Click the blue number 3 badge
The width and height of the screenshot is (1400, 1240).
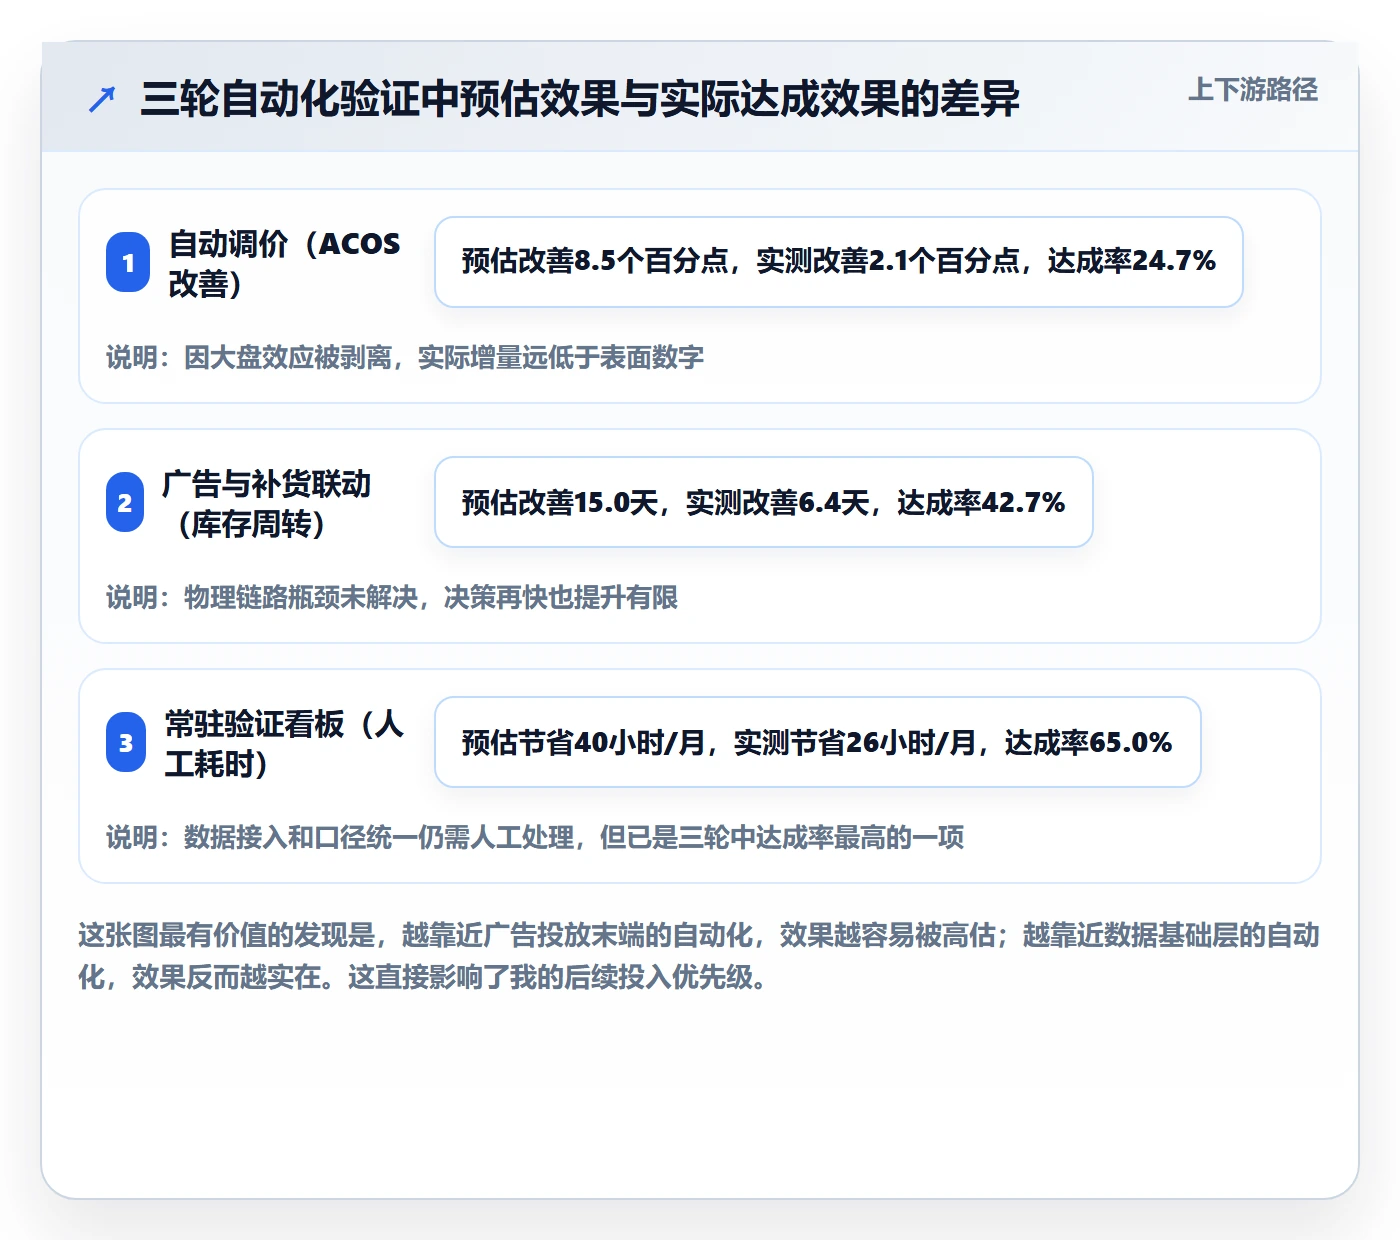pyautogui.click(x=126, y=742)
